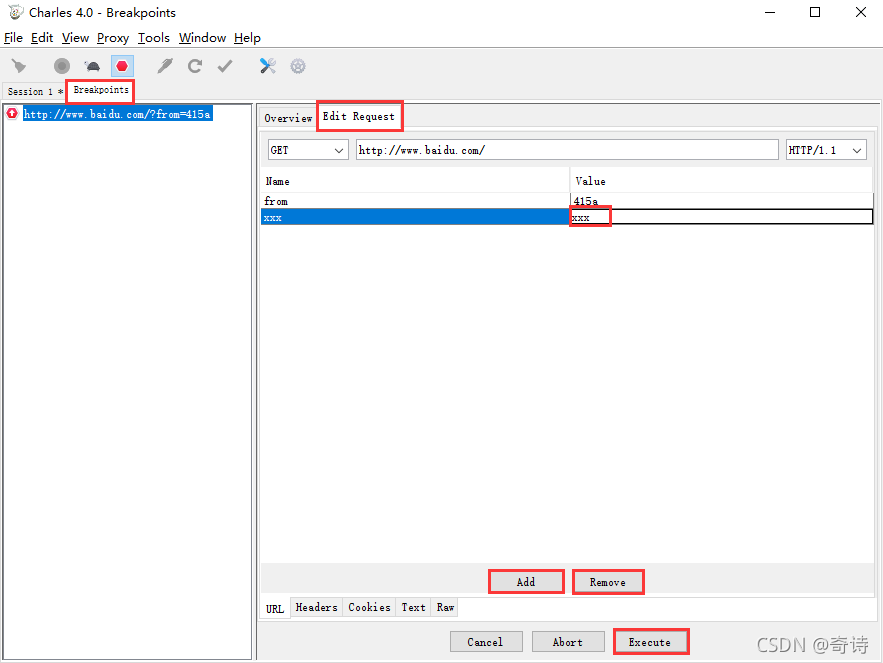Open the Settings gear icon

[x=298, y=66]
